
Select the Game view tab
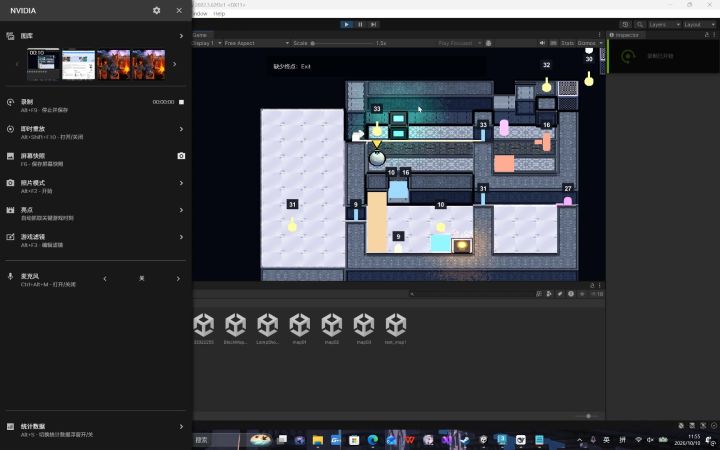click(200, 35)
